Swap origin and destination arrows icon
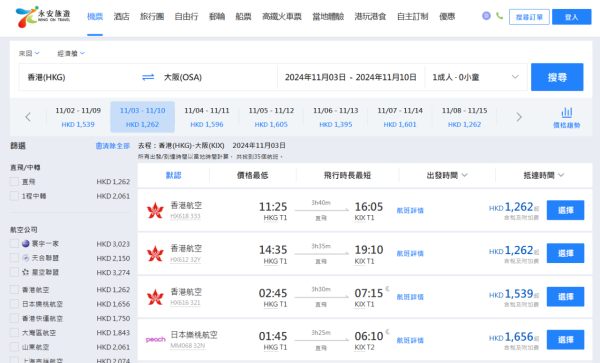 pyautogui.click(x=148, y=77)
